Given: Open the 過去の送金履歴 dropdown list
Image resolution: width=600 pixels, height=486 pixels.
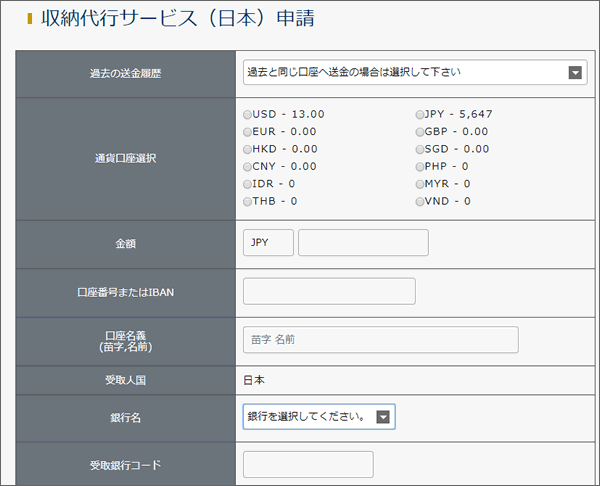Looking at the screenshot, I should 415,72.
